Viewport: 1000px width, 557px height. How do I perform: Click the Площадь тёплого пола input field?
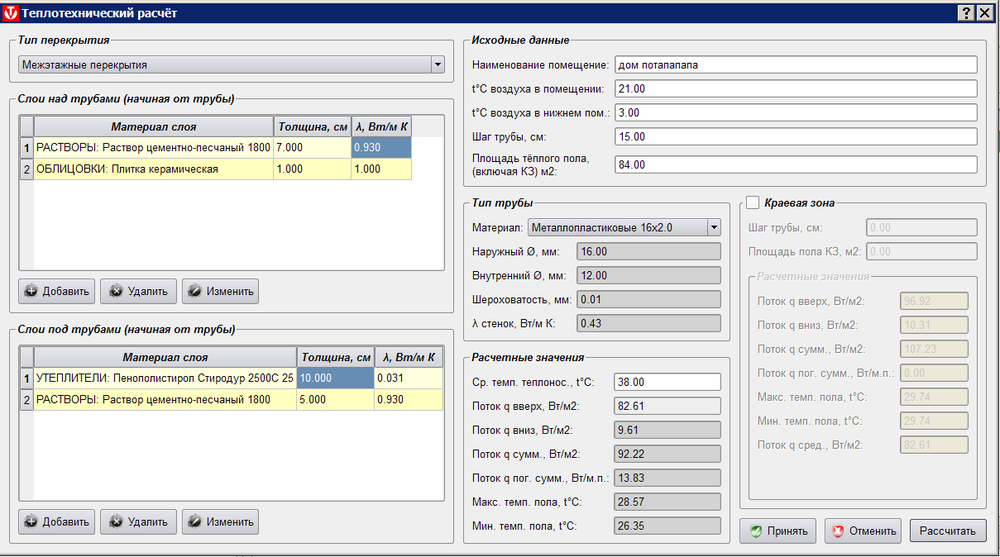coord(795,165)
